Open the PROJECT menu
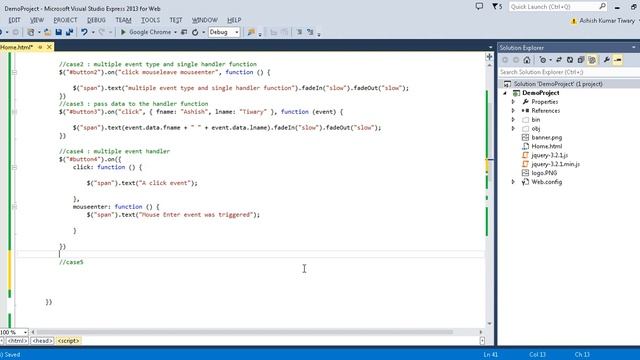640x360 pixels. point(65,20)
